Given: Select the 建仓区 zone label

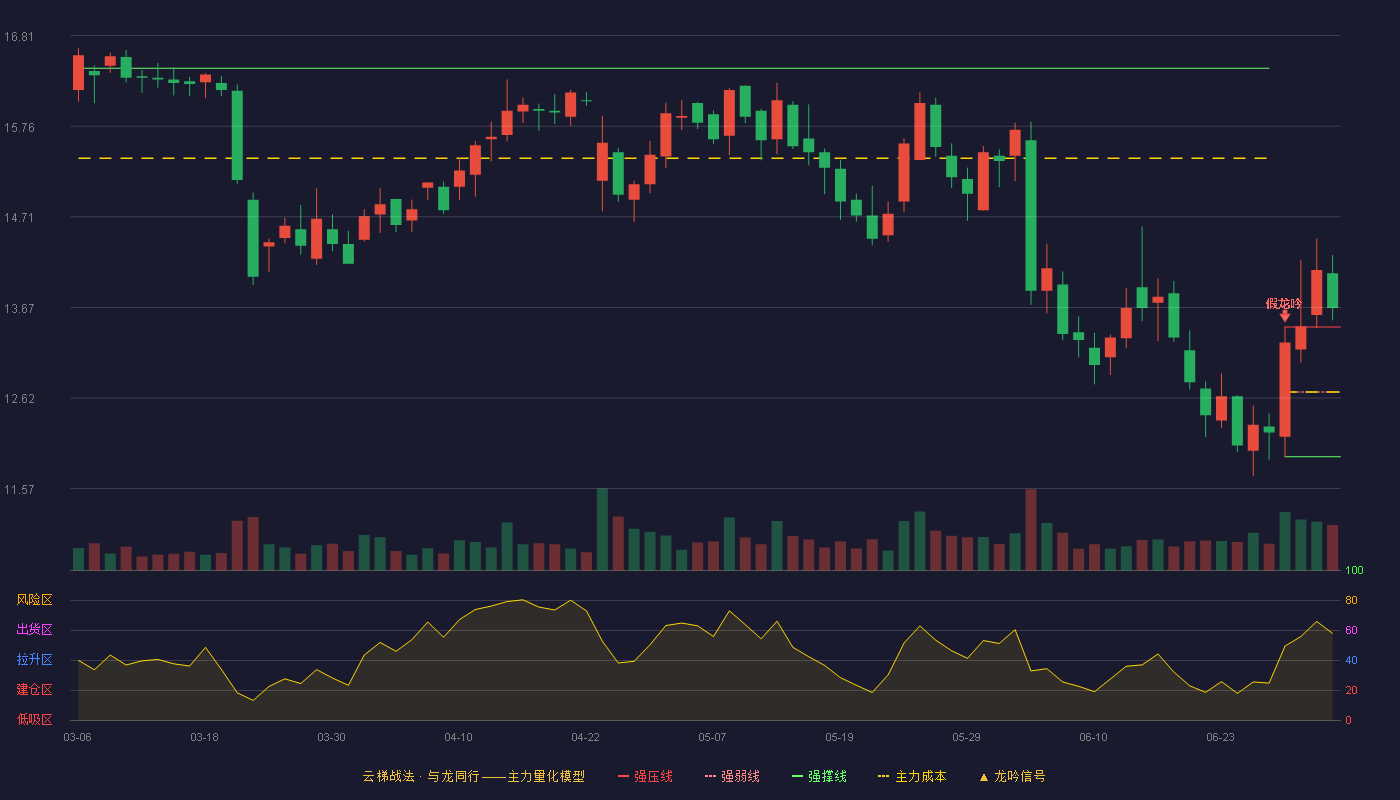Looking at the screenshot, I should click(x=34, y=690).
